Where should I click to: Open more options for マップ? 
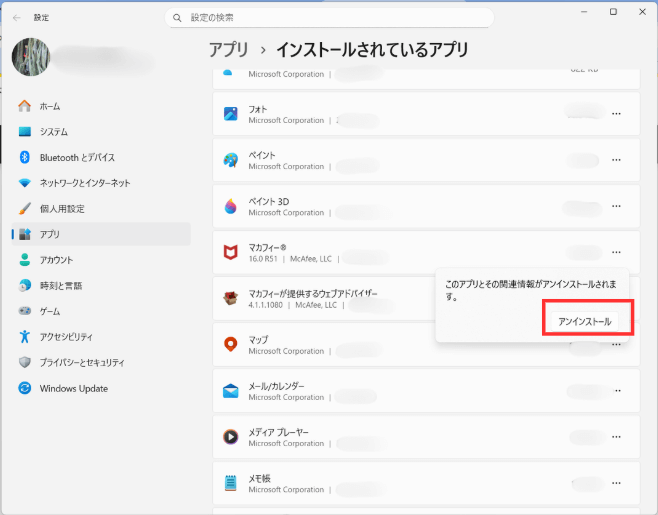[x=616, y=345]
